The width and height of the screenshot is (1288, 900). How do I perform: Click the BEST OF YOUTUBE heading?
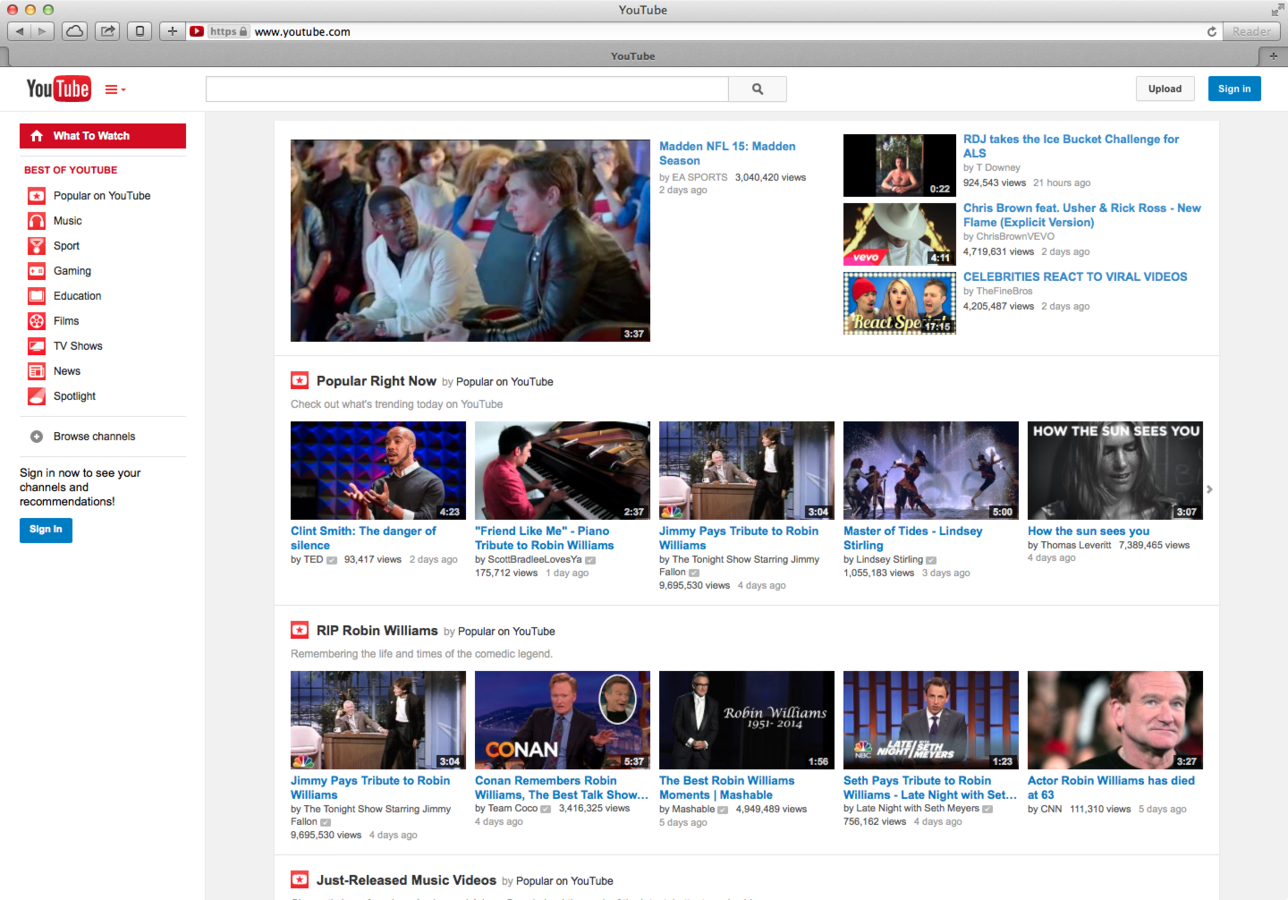[71, 170]
